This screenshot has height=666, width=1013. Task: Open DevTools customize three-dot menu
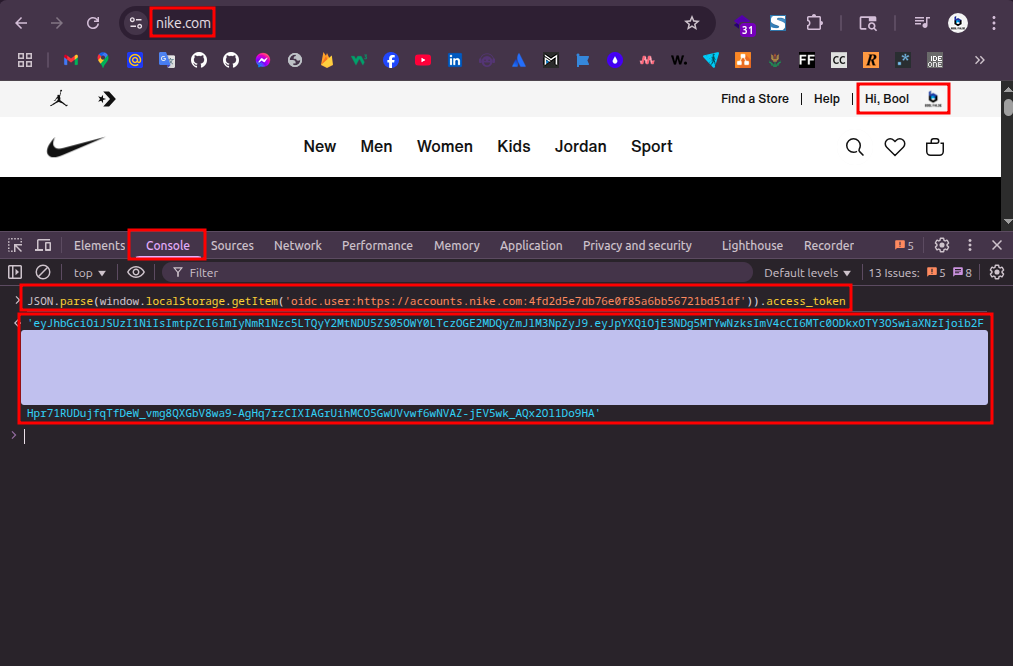pyautogui.click(x=970, y=245)
